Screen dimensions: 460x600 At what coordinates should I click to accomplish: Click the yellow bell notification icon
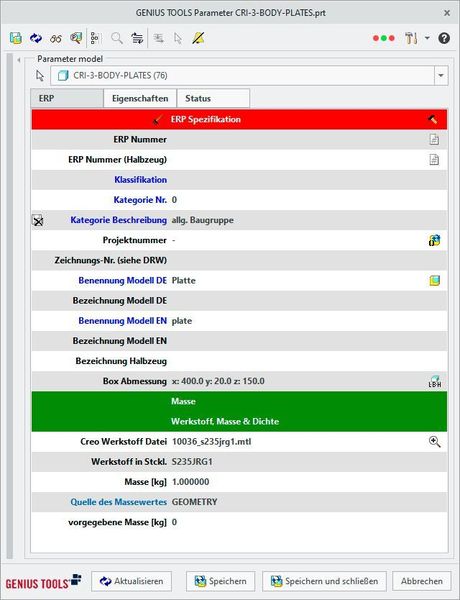[x=198, y=38]
